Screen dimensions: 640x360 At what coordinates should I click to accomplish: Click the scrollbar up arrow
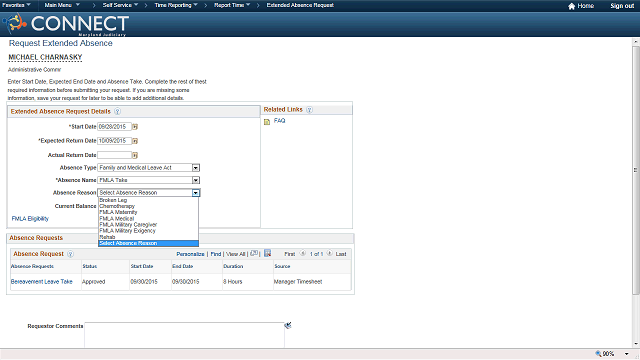click(636, 42)
